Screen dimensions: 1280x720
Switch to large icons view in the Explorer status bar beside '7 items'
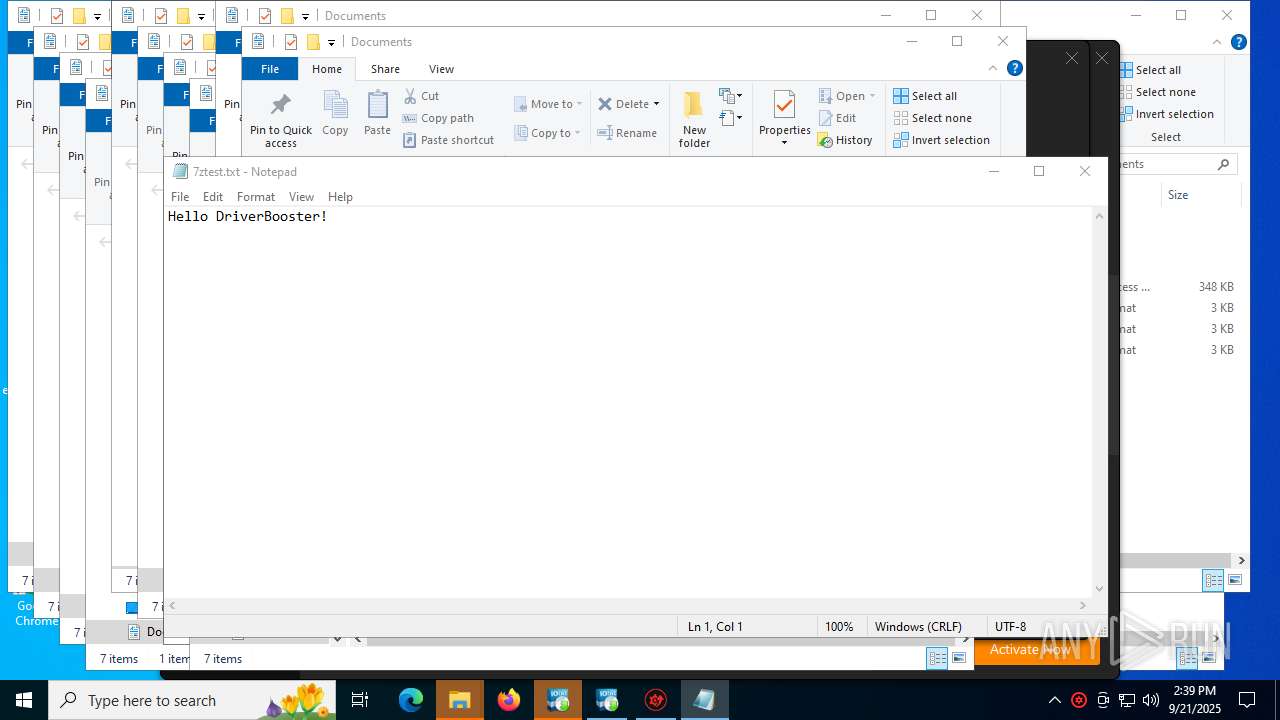point(959,658)
